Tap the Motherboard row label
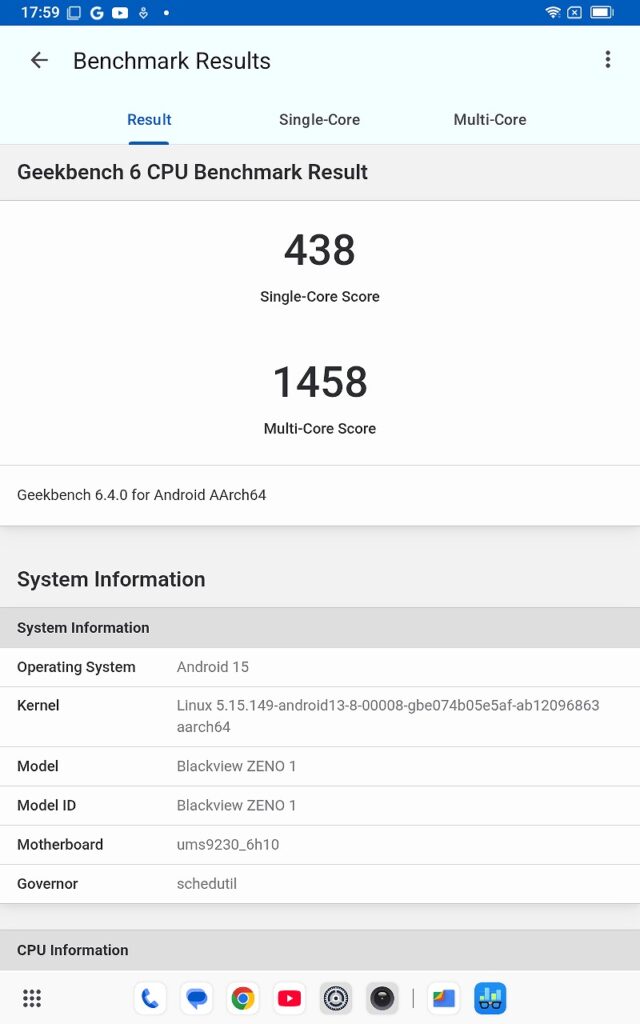The height and width of the screenshot is (1024, 640). 60,844
